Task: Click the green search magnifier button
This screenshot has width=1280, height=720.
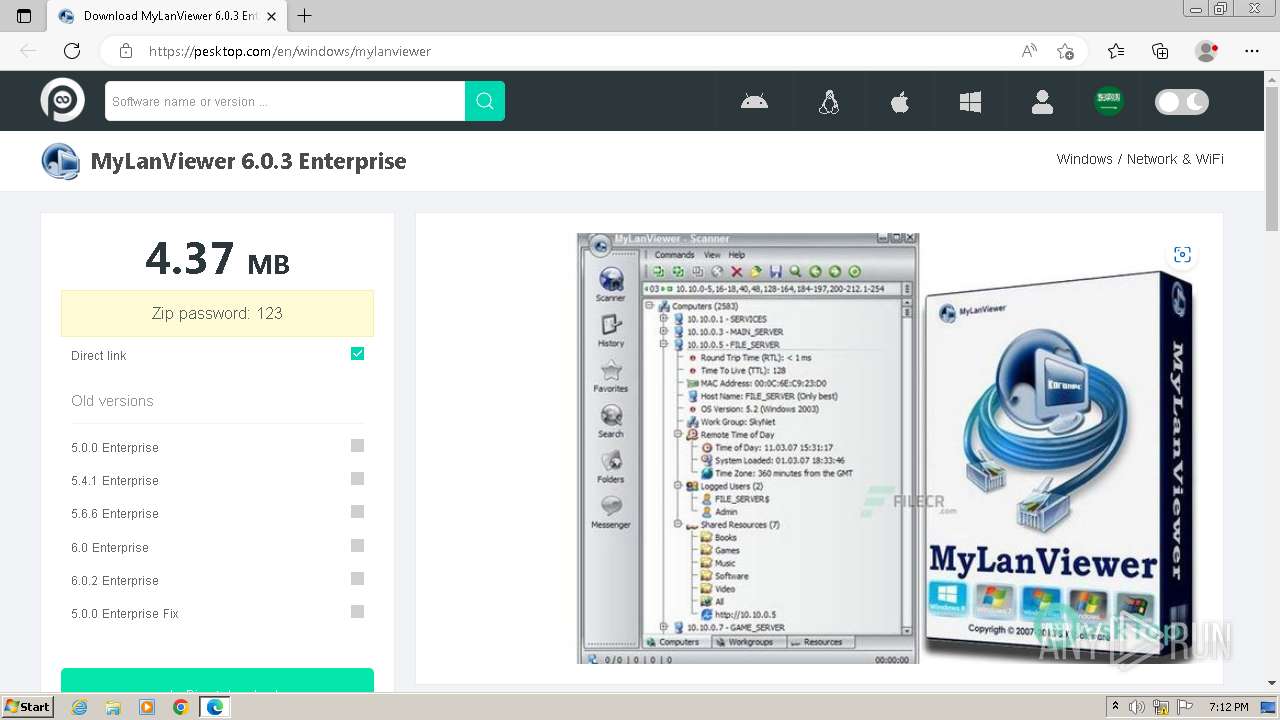Action: click(485, 101)
